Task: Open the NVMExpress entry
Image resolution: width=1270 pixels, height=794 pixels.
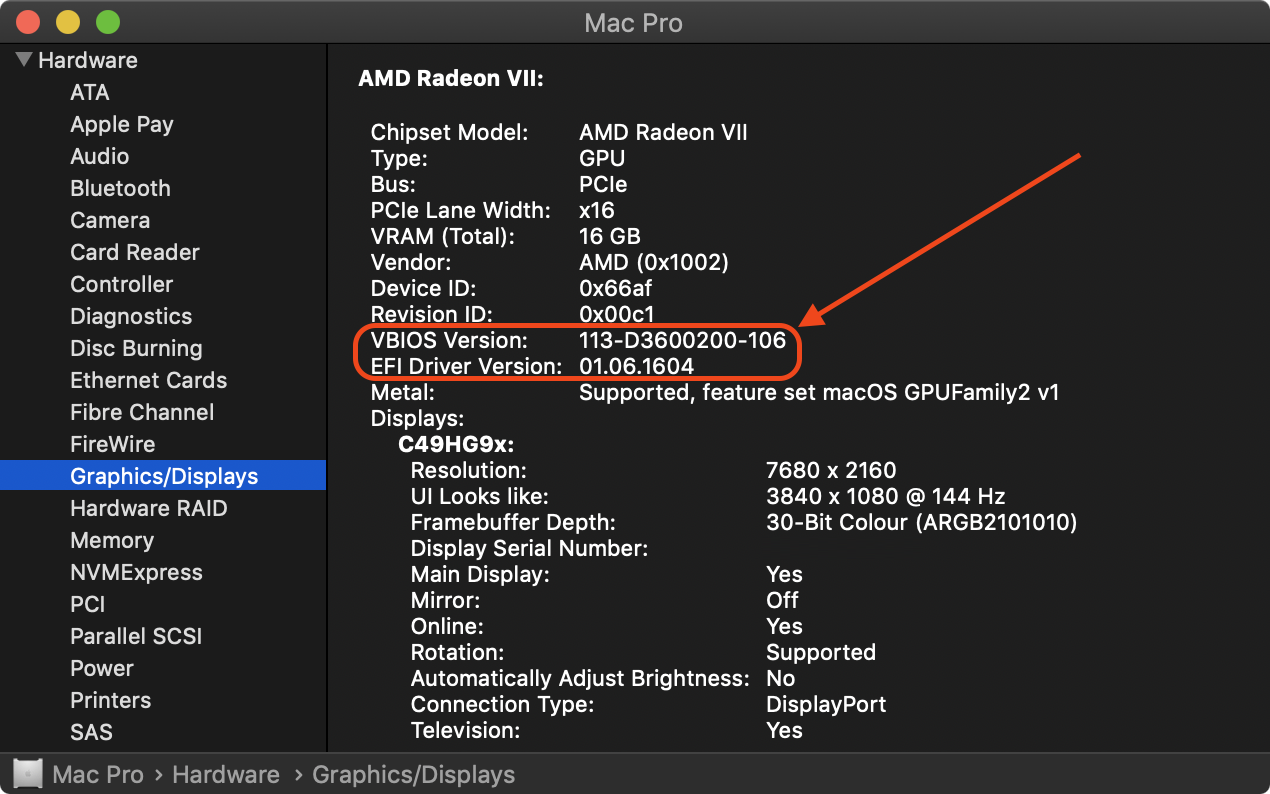Action: [136, 572]
